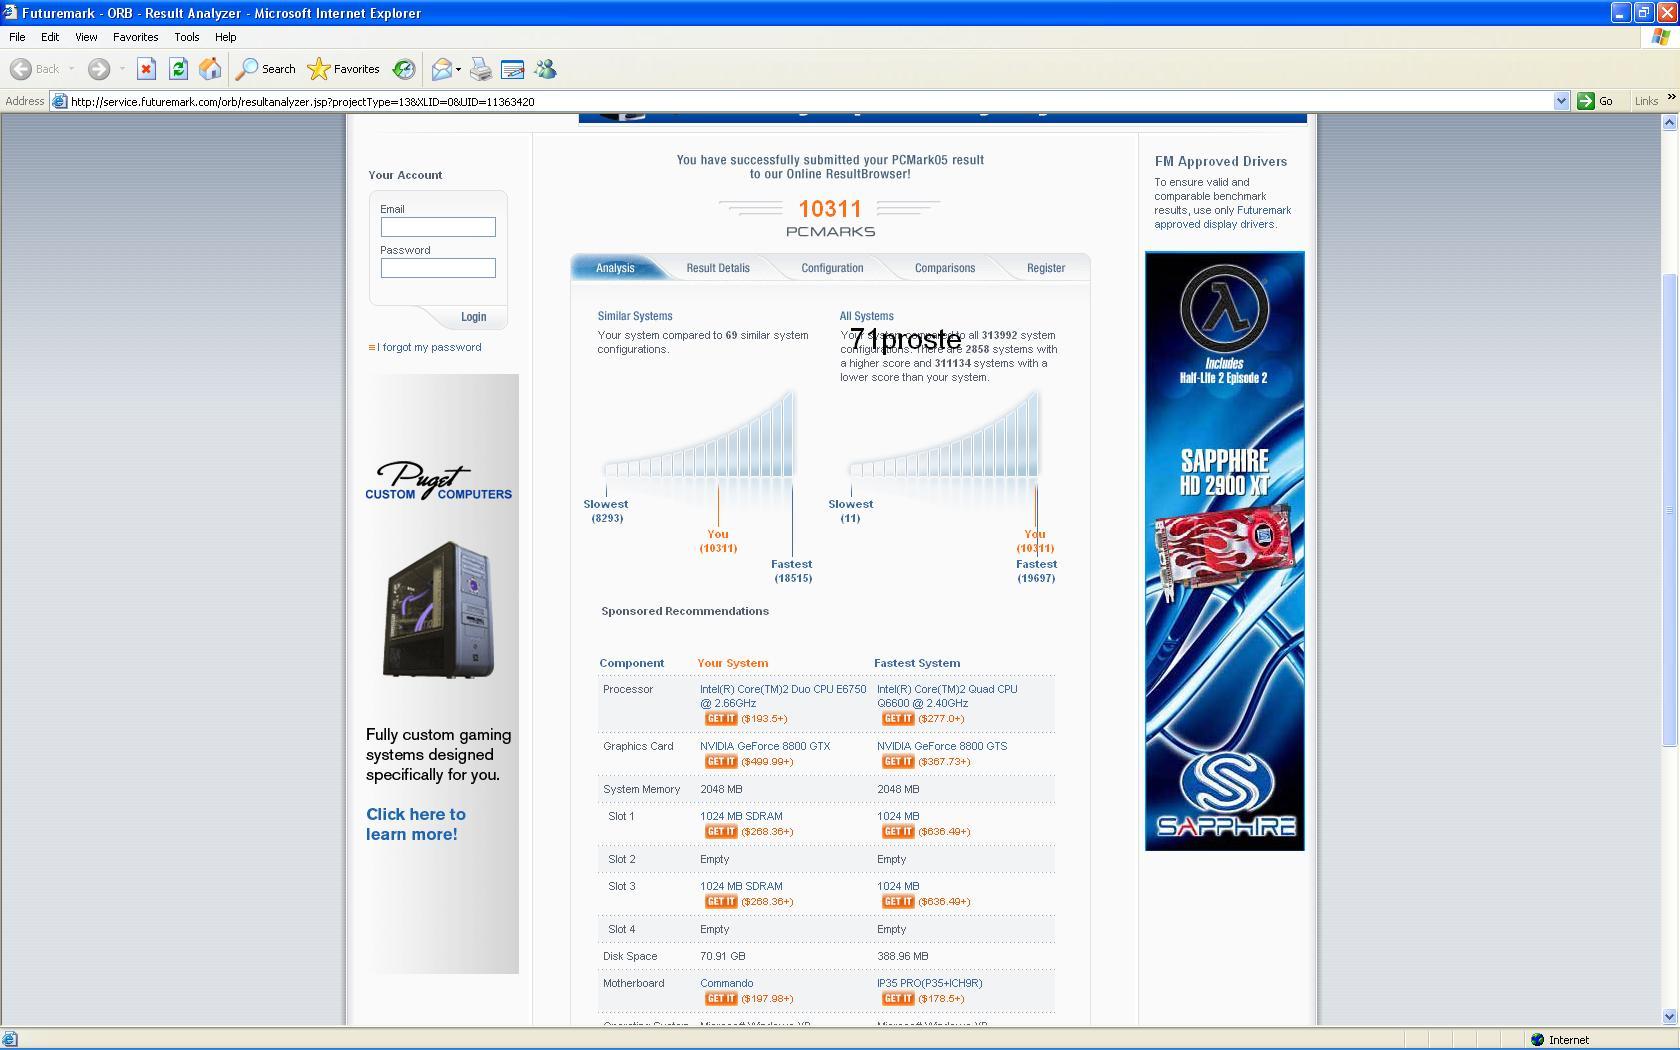Click the Messenger icon in toolbar
Image resolution: width=1680 pixels, height=1050 pixels.
pyautogui.click(x=545, y=69)
